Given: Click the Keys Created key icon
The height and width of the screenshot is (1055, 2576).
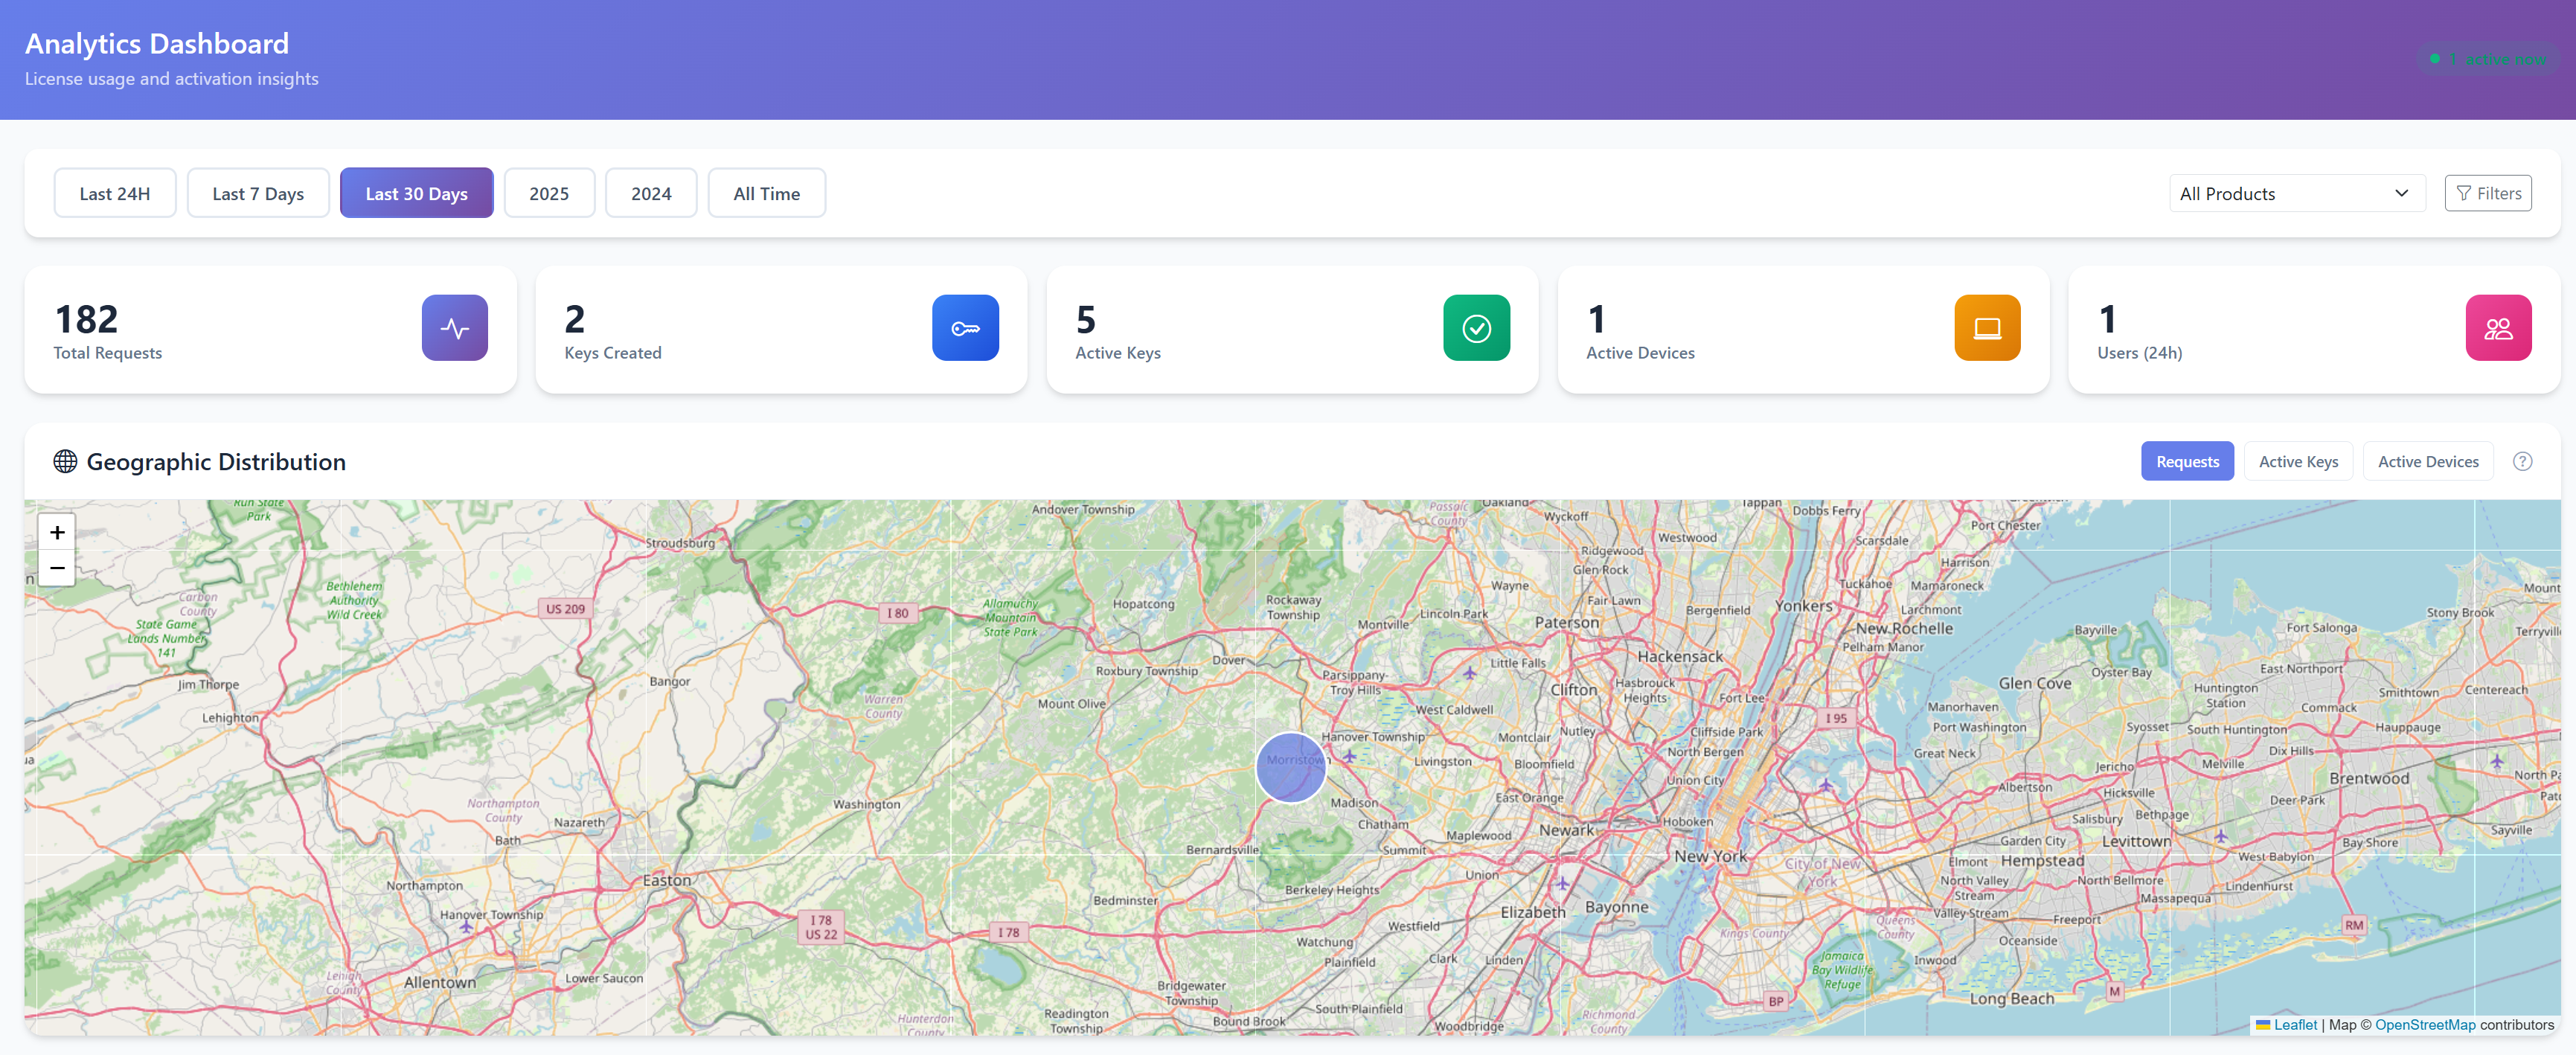Looking at the screenshot, I should coord(965,327).
